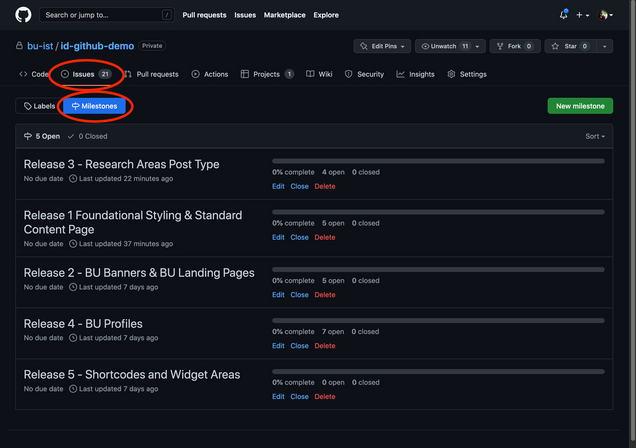Show the 0 Closed milestones
The height and width of the screenshot is (448, 636).
pos(88,136)
